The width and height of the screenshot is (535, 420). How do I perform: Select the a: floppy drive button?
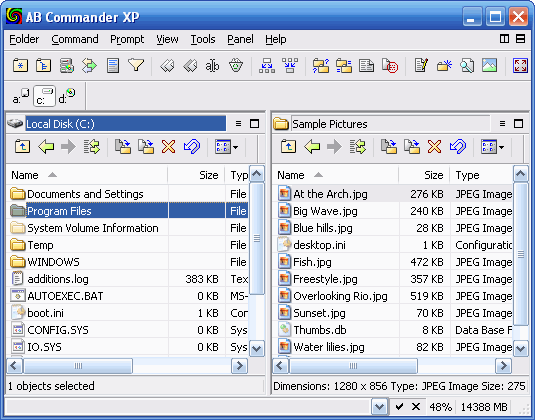click(21, 96)
